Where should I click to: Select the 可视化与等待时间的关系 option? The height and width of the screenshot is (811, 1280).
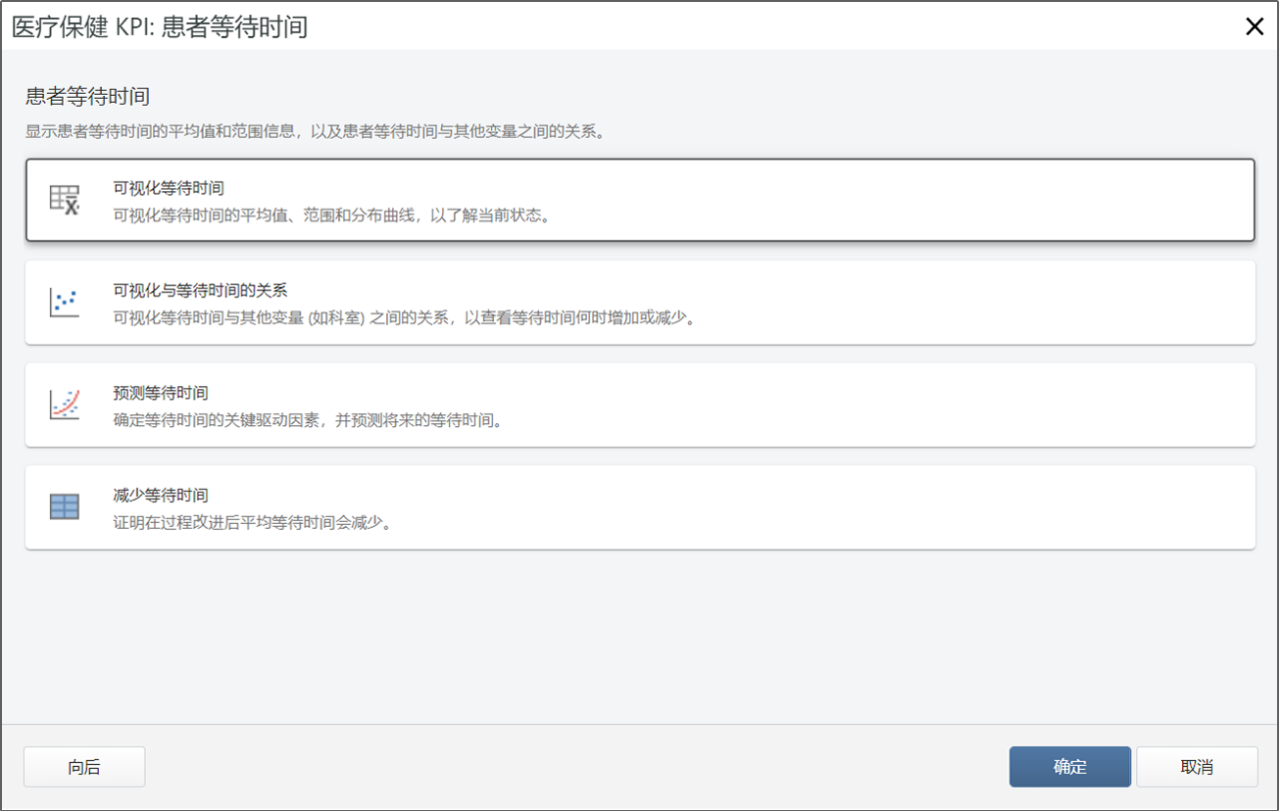pyautogui.click(x=640, y=300)
